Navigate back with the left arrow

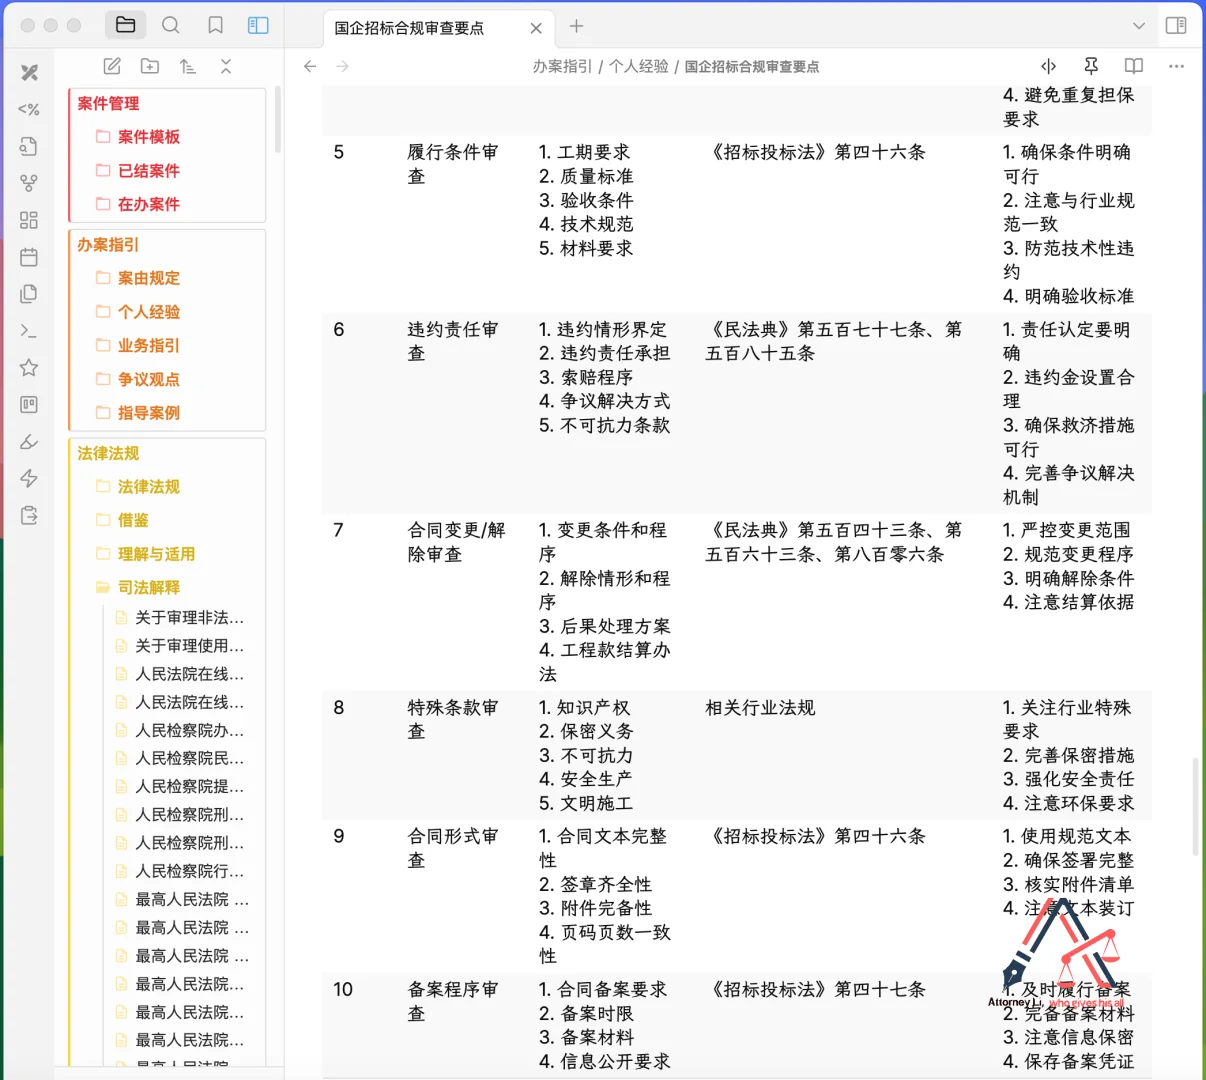tap(310, 66)
